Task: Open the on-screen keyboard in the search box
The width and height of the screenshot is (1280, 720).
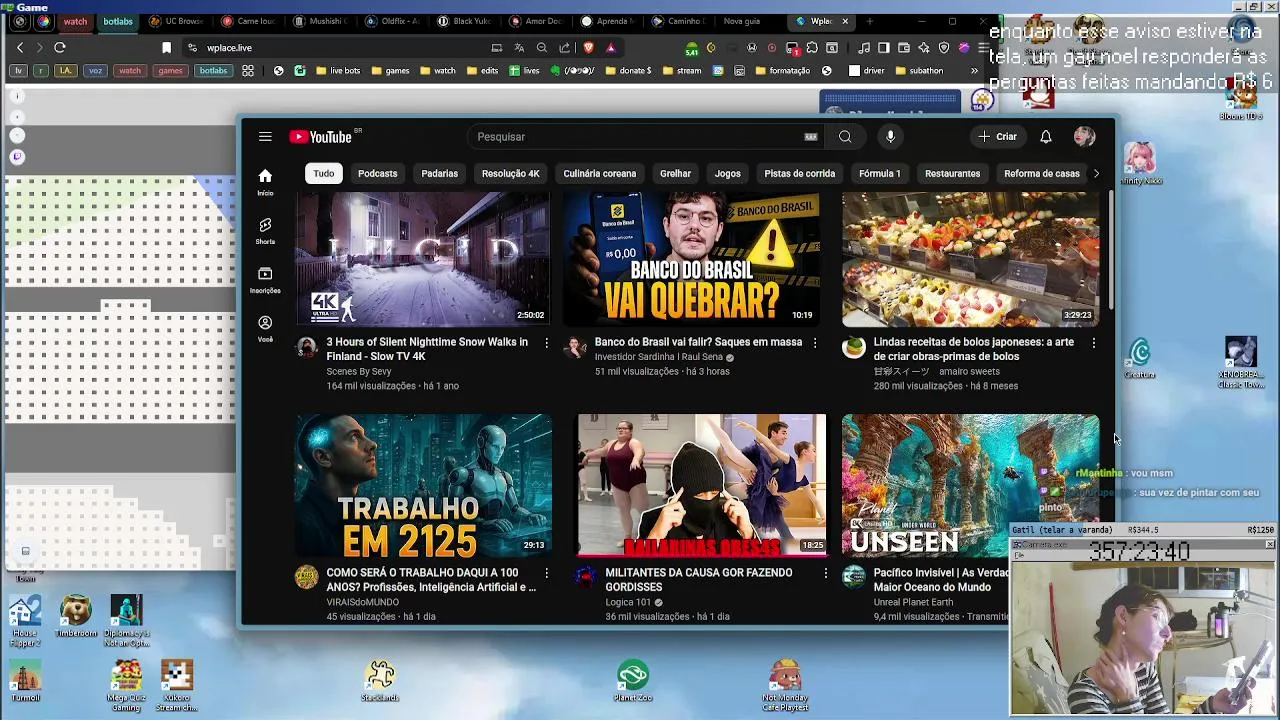Action: pyautogui.click(x=811, y=137)
